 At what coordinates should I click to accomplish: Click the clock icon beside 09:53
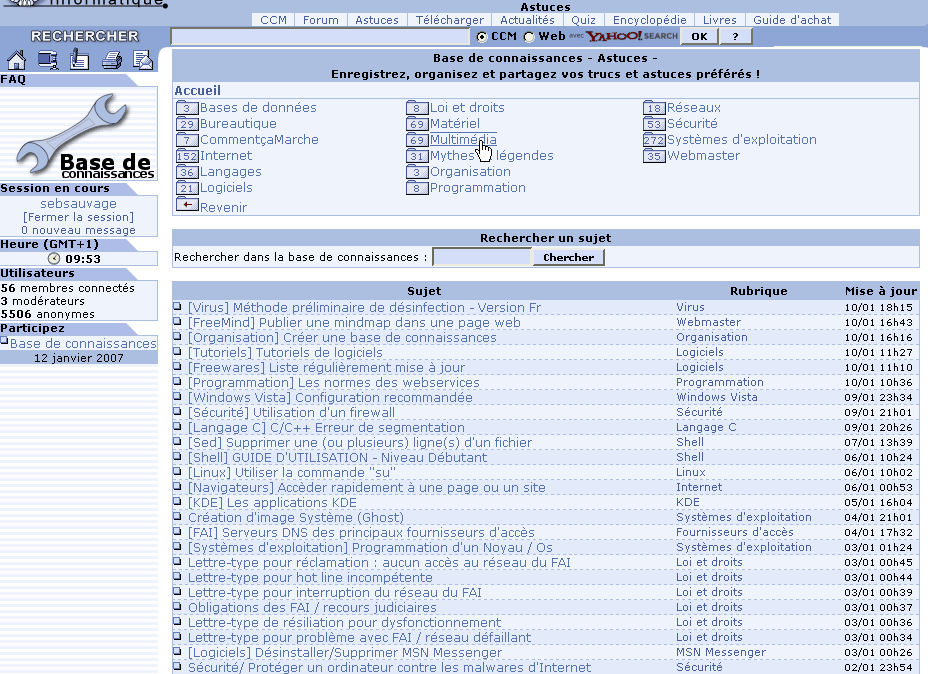(54, 259)
